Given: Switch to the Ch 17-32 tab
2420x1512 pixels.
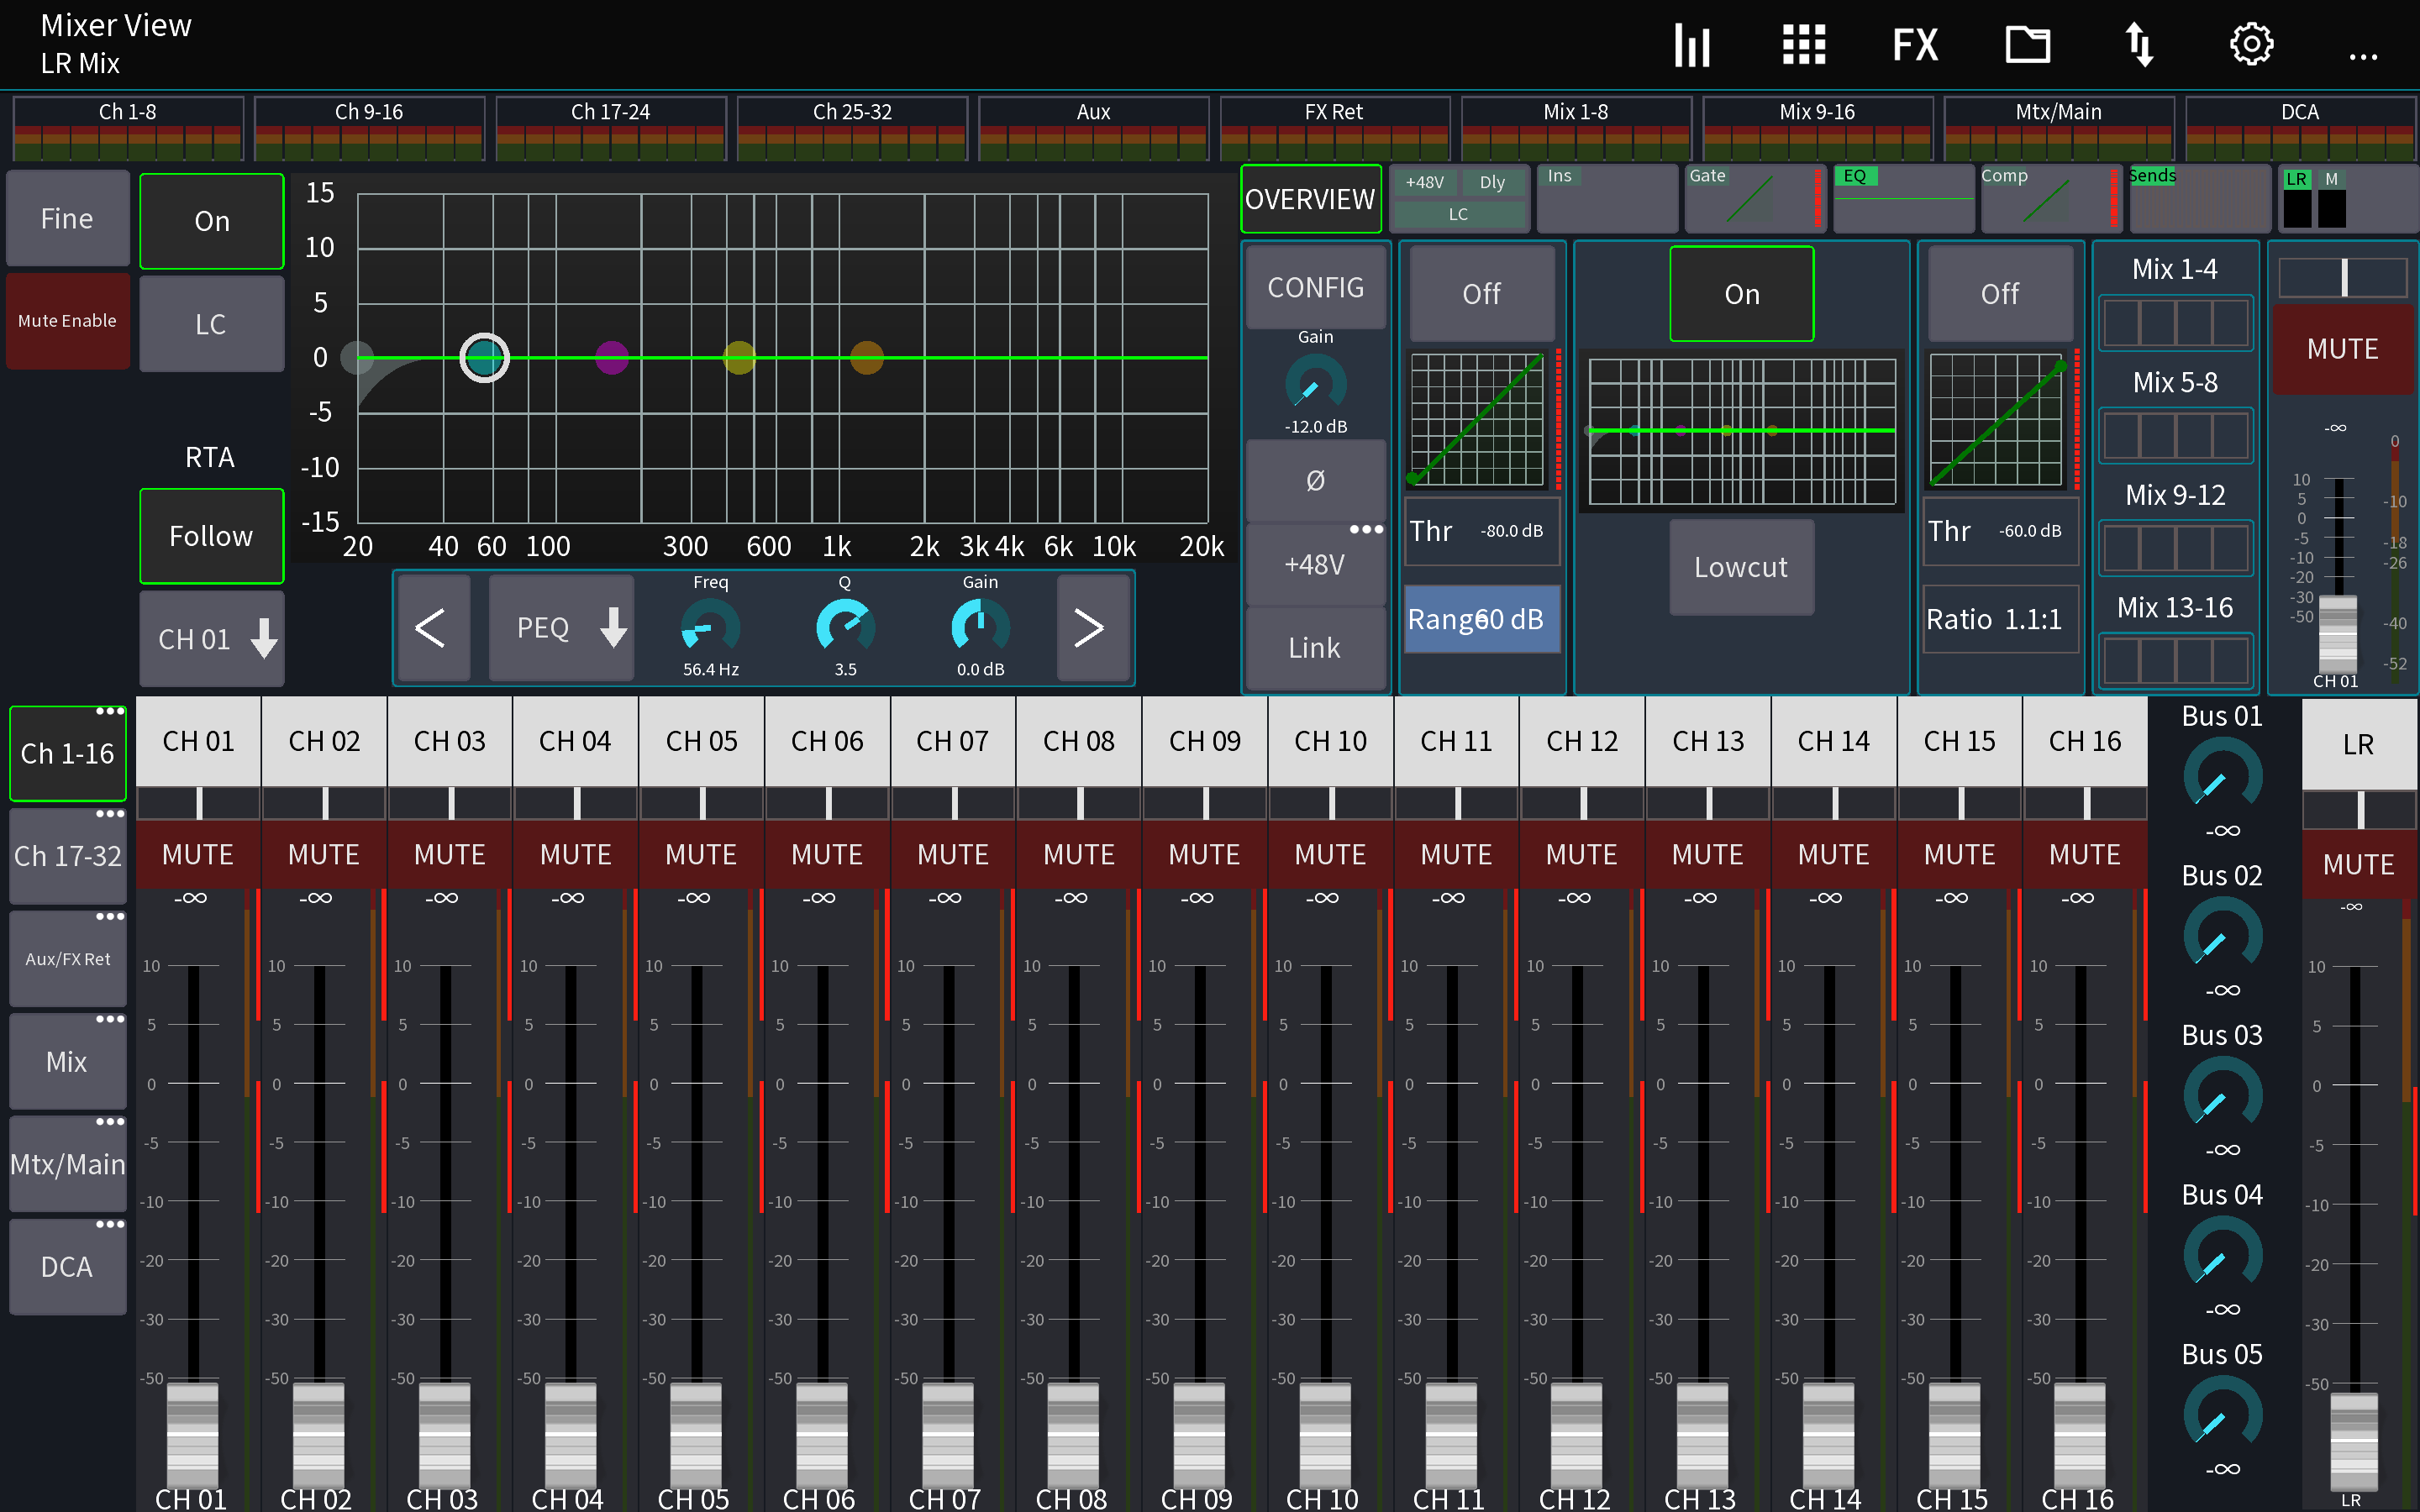Looking at the screenshot, I should click(67, 855).
